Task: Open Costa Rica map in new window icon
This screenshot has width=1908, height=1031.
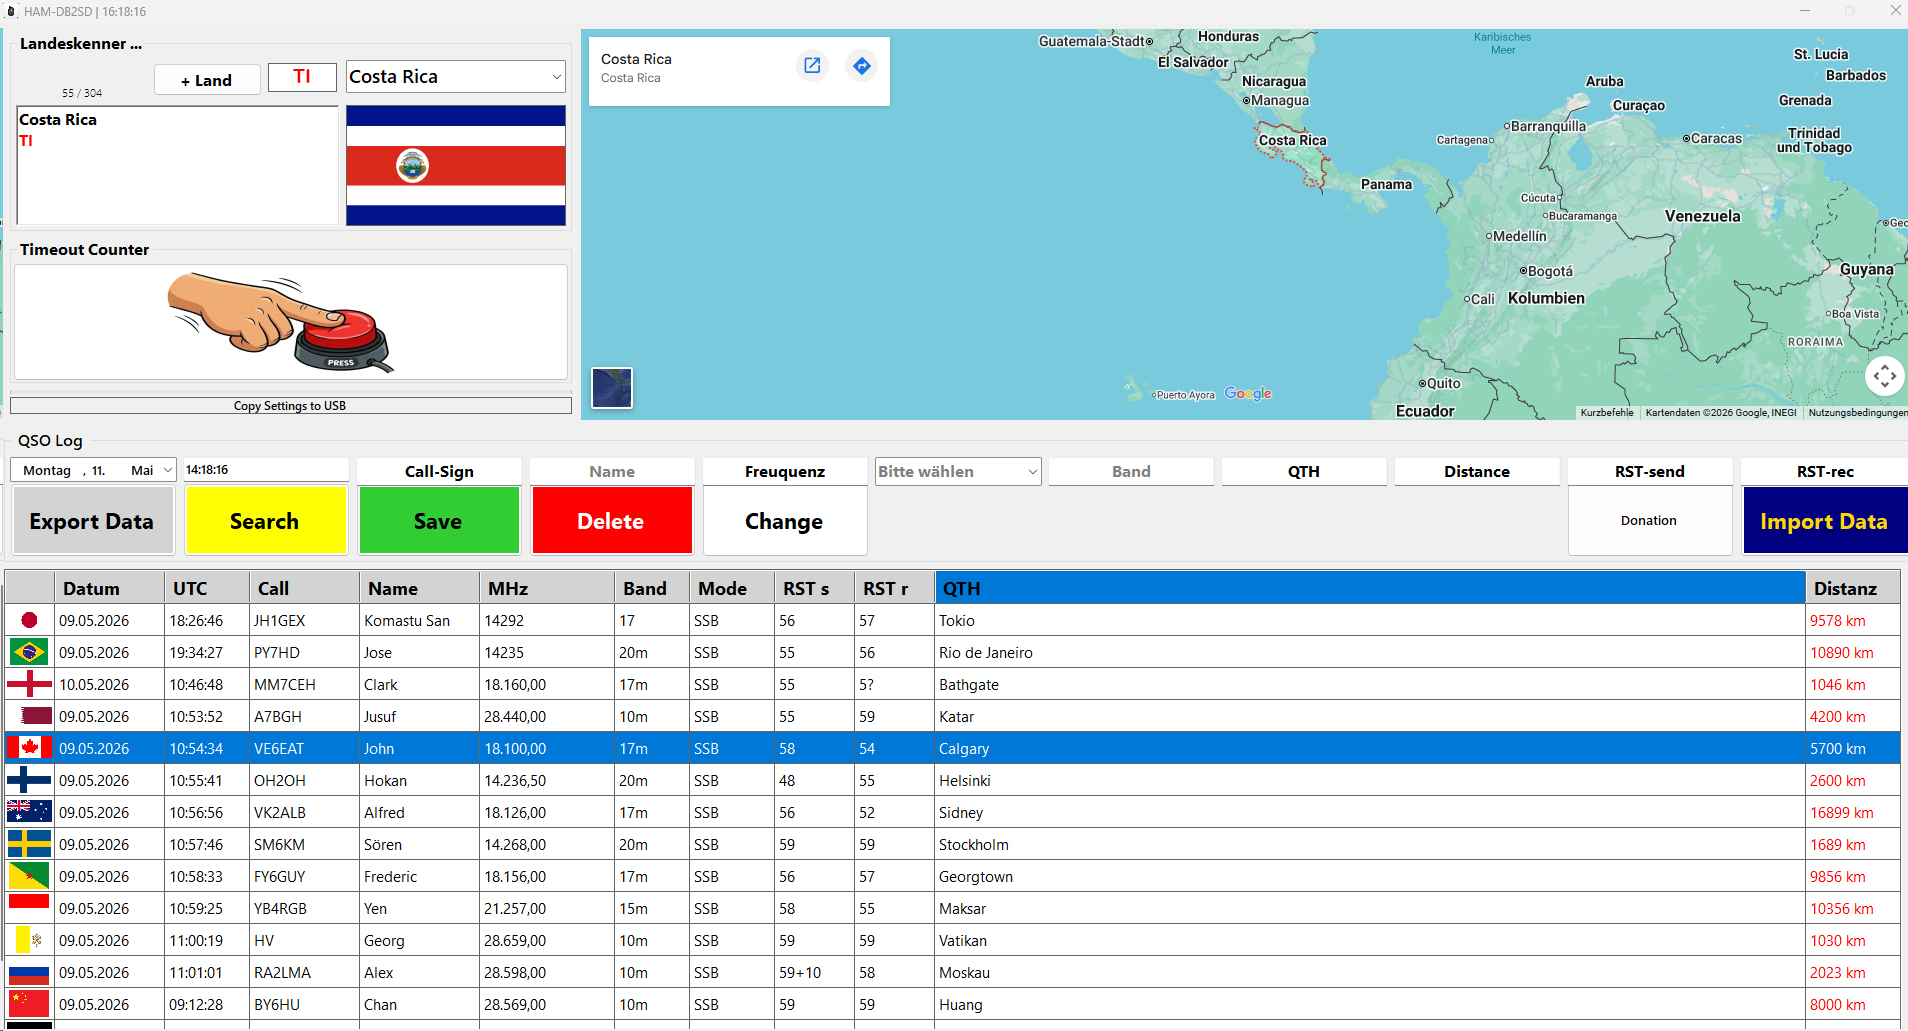Action: (x=812, y=66)
